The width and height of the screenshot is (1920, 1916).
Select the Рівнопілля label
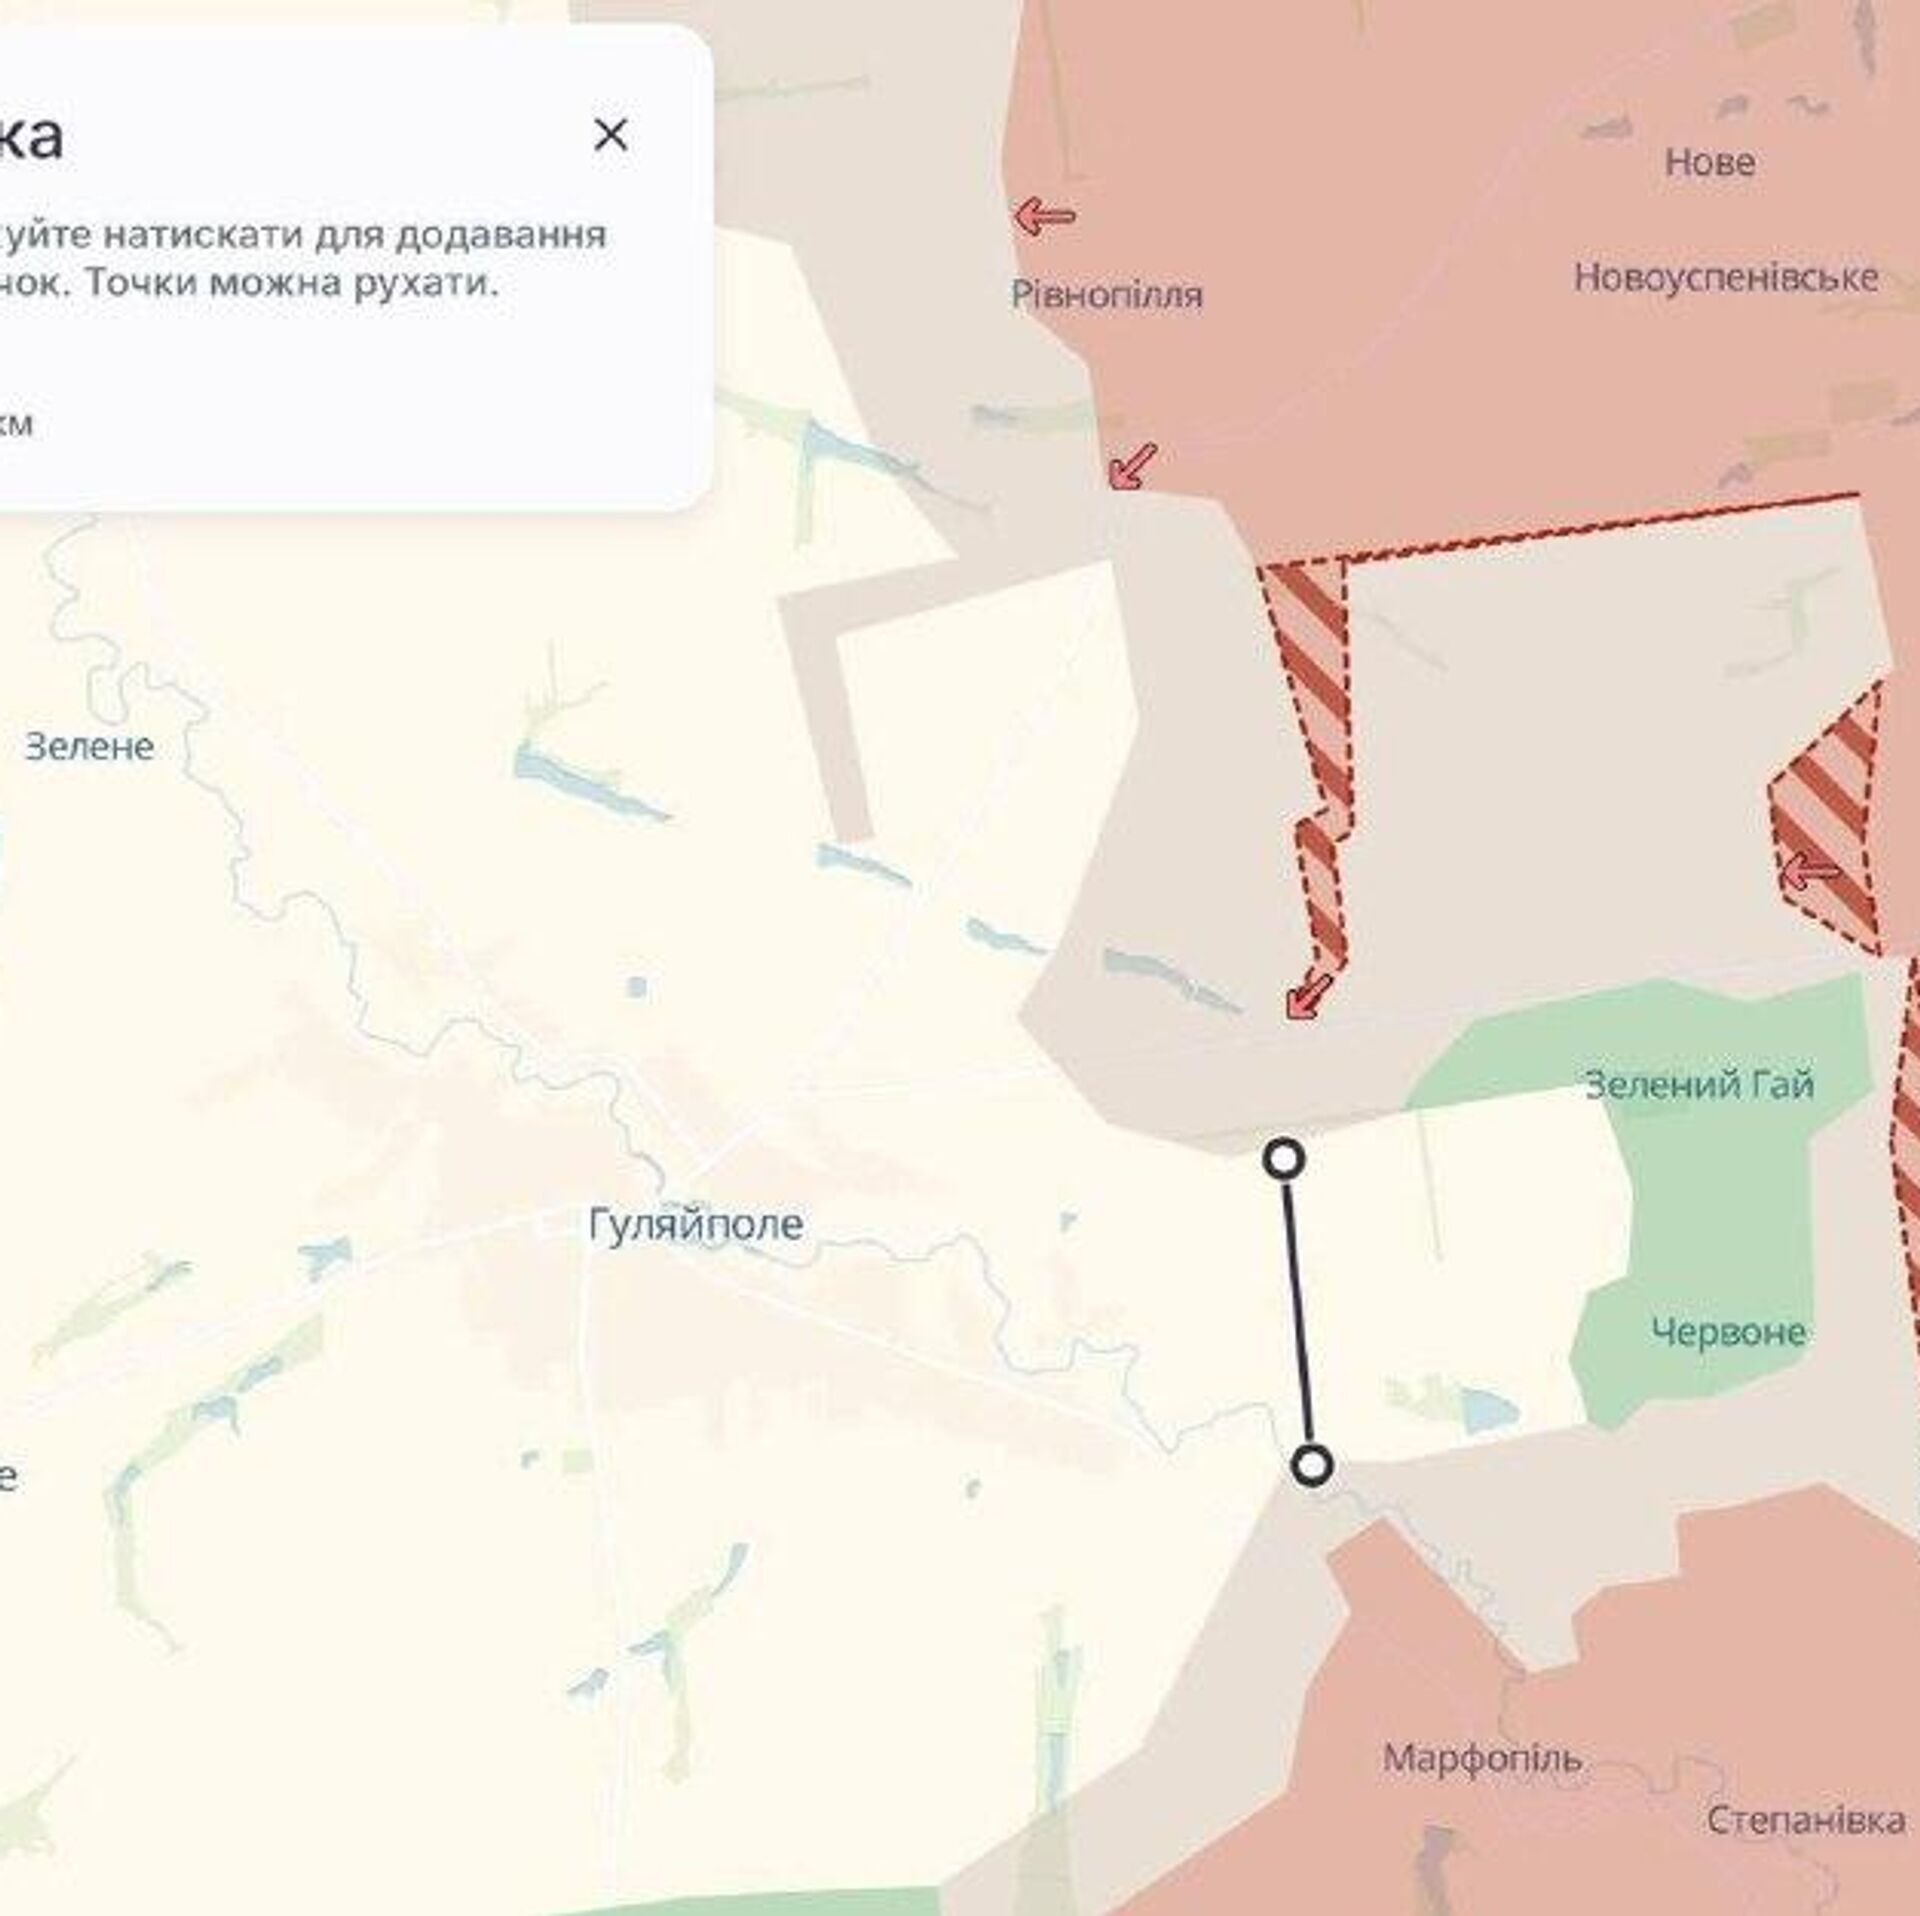coord(1107,295)
